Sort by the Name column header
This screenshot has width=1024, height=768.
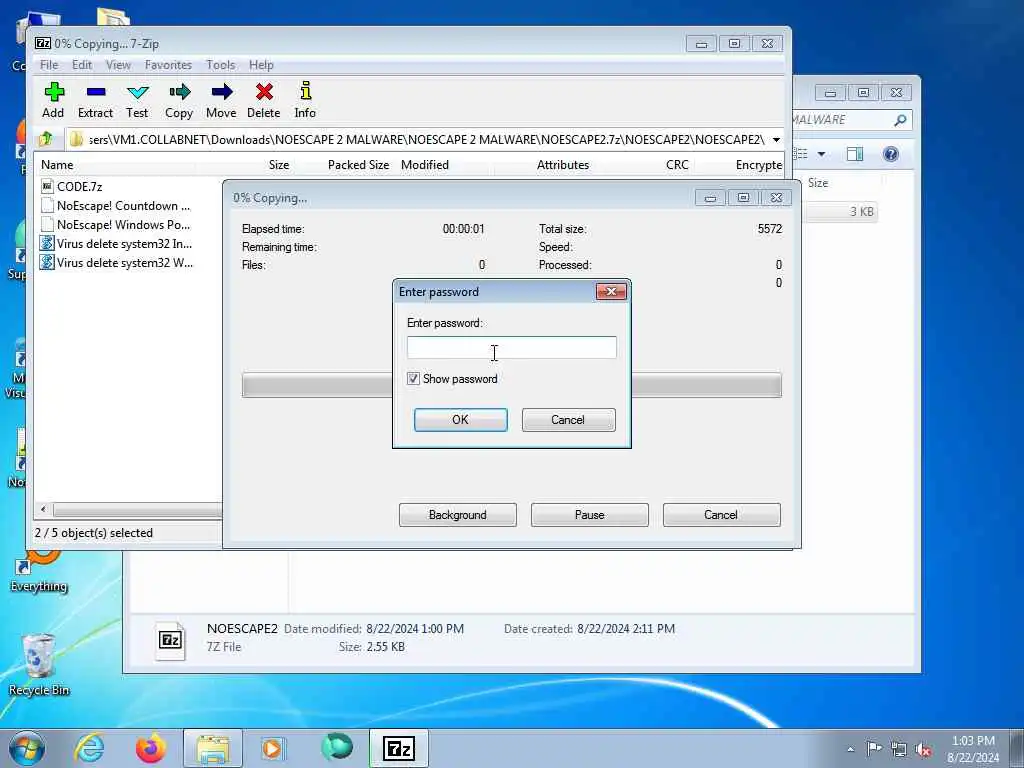coord(57,165)
